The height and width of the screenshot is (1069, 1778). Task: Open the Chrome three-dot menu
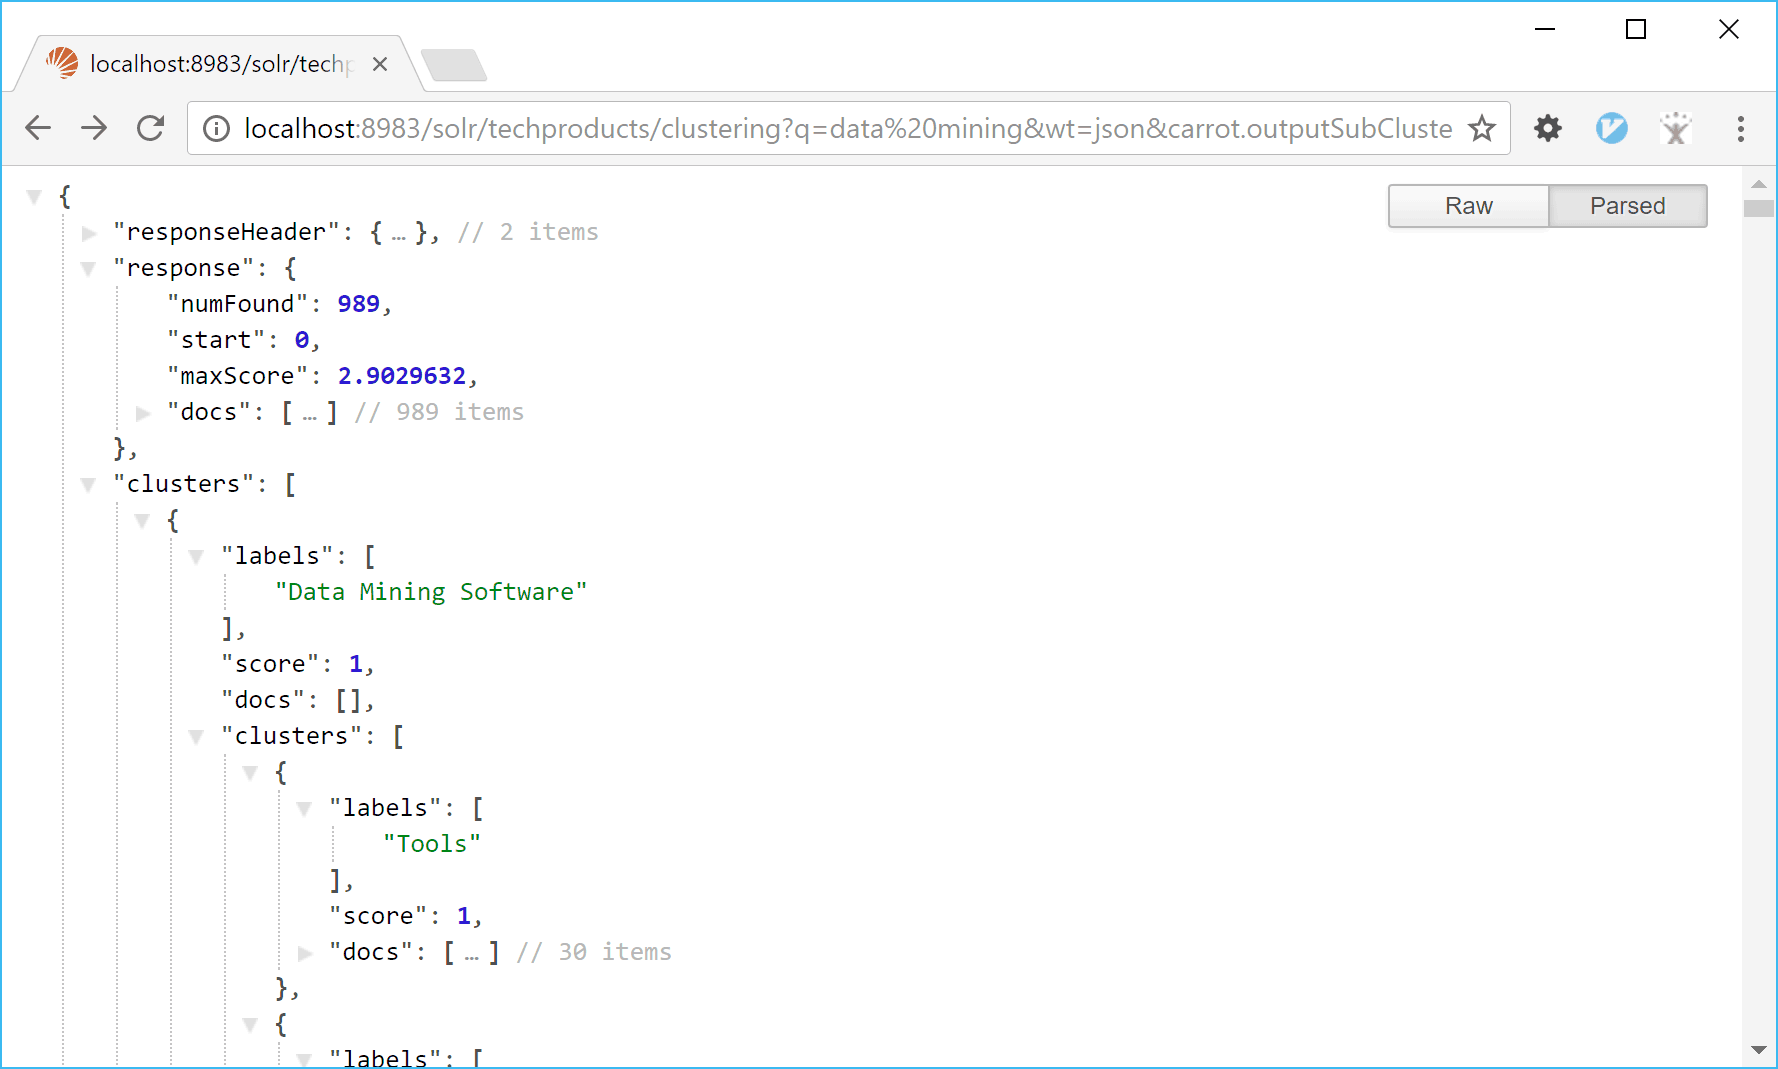tap(1740, 128)
